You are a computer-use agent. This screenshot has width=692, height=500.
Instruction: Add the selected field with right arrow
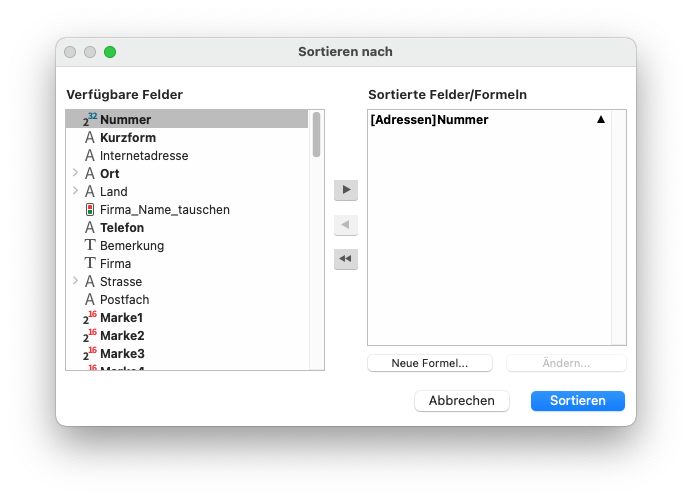(x=346, y=190)
